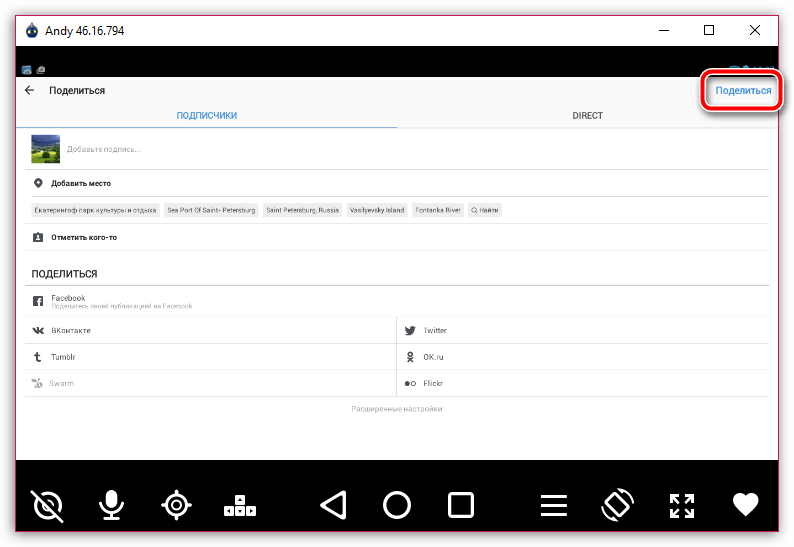The image size is (794, 547).
Task: Toggle the camera-off icon in Andy toolbar
Action: 47,505
